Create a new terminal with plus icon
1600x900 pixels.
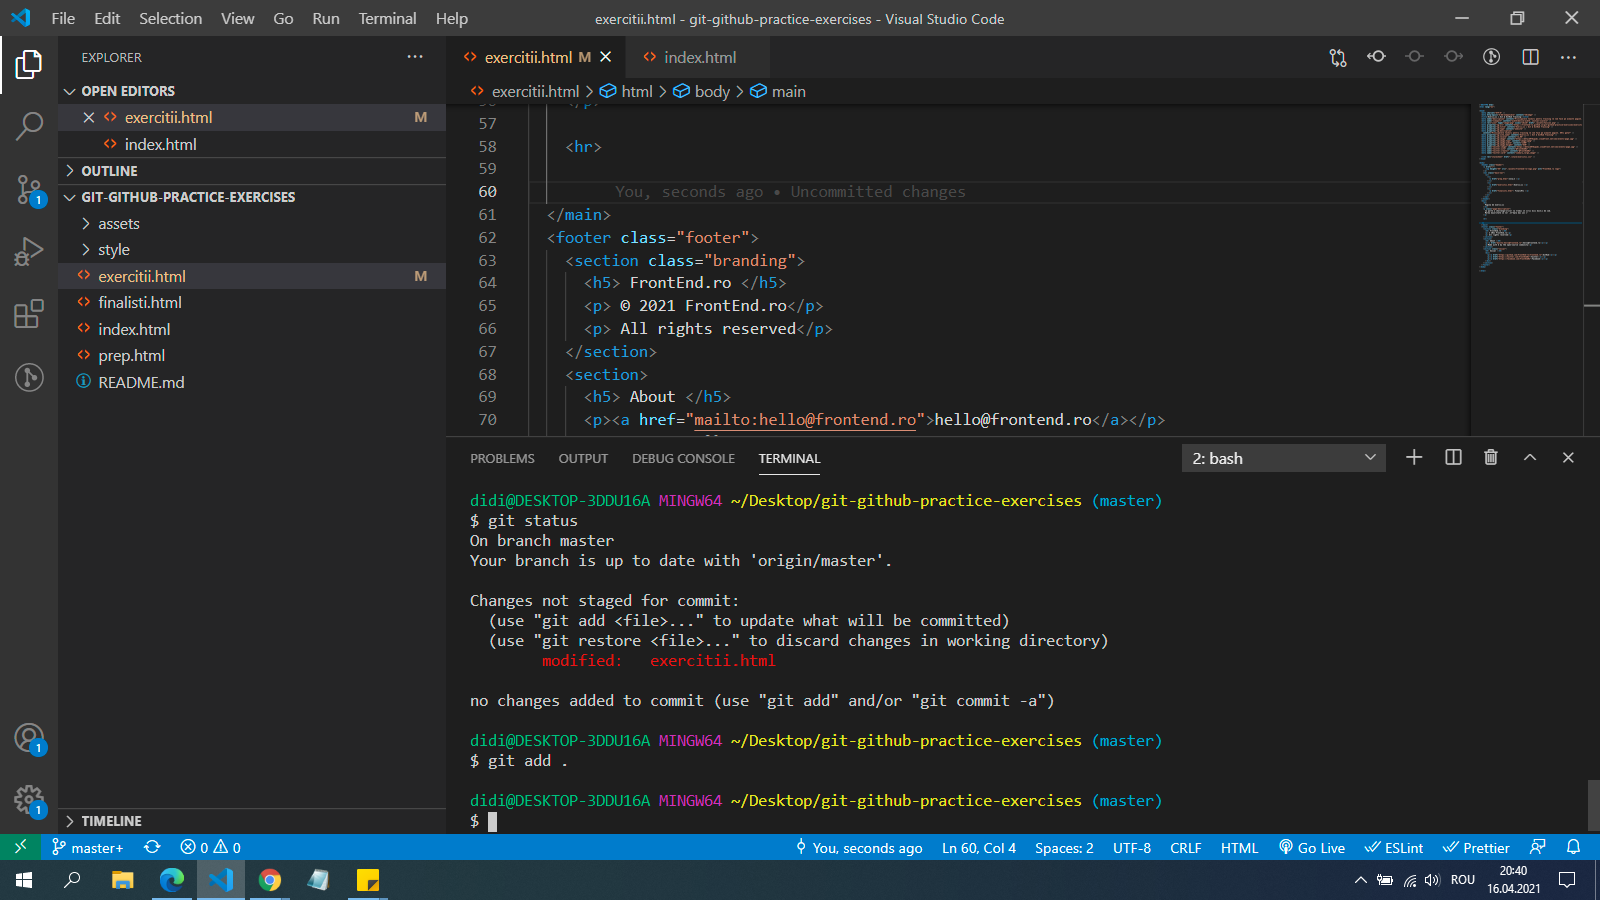click(x=1414, y=457)
